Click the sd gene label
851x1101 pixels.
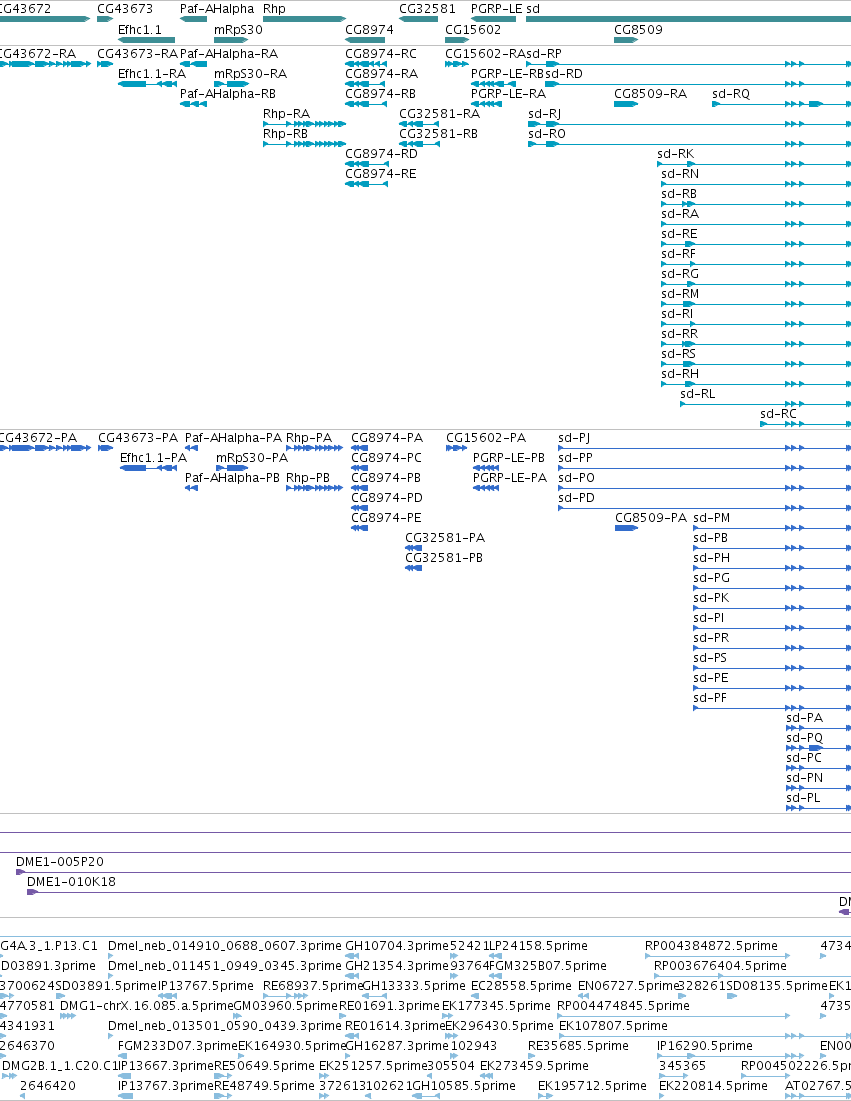(x=533, y=9)
